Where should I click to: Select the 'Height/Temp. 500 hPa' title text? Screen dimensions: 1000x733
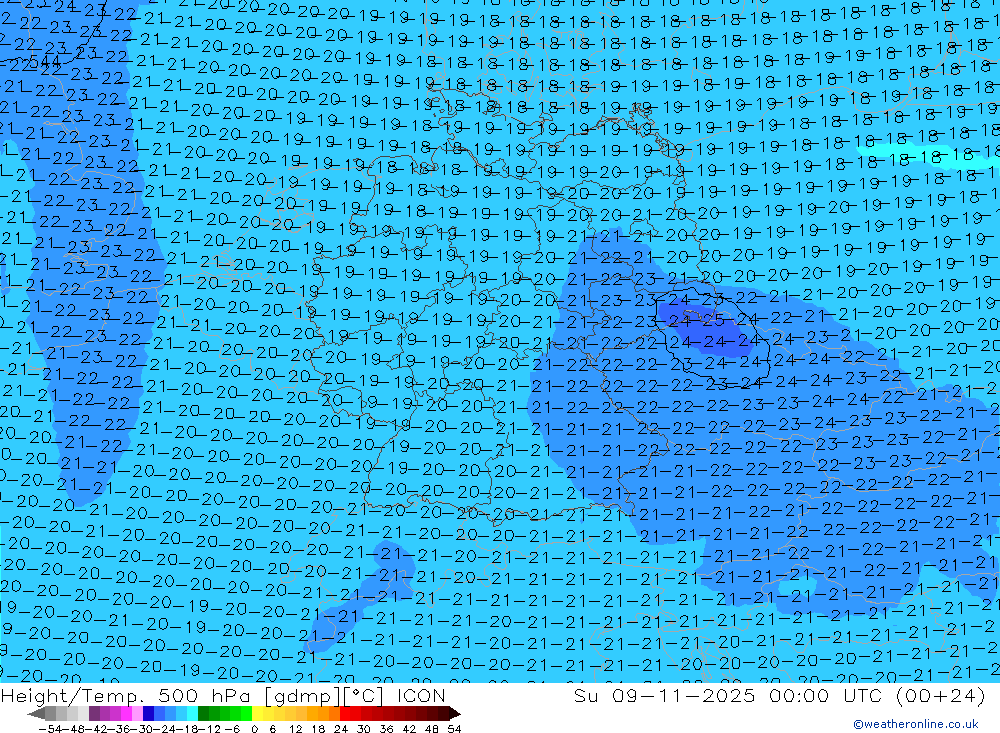[x=128, y=695]
